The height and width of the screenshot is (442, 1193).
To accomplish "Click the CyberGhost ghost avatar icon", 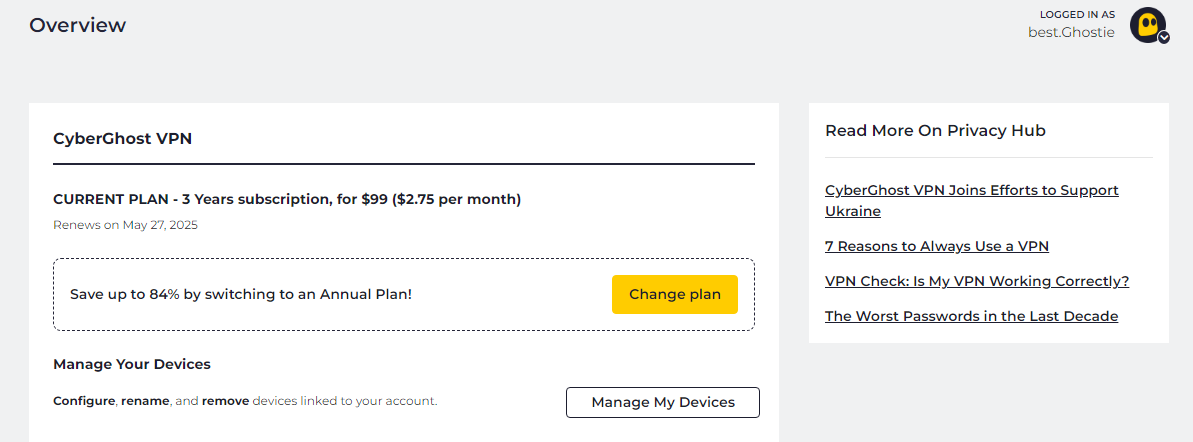I will click(x=1146, y=24).
